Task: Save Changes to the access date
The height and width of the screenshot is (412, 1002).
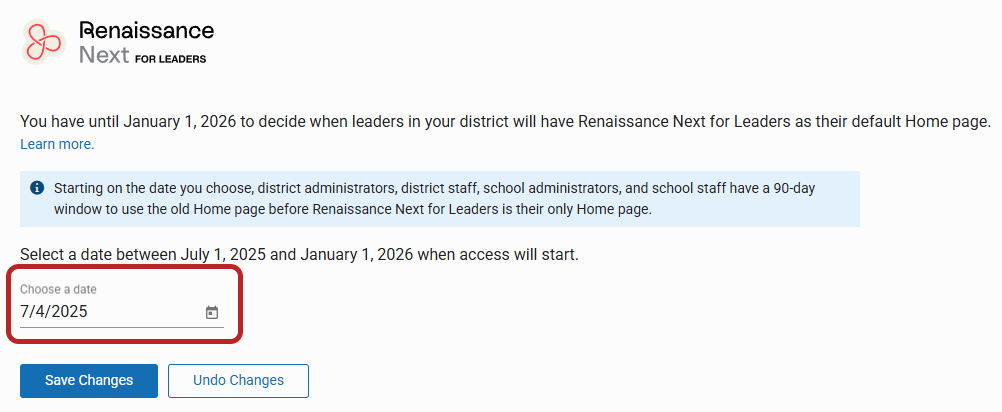Action: click(x=89, y=381)
